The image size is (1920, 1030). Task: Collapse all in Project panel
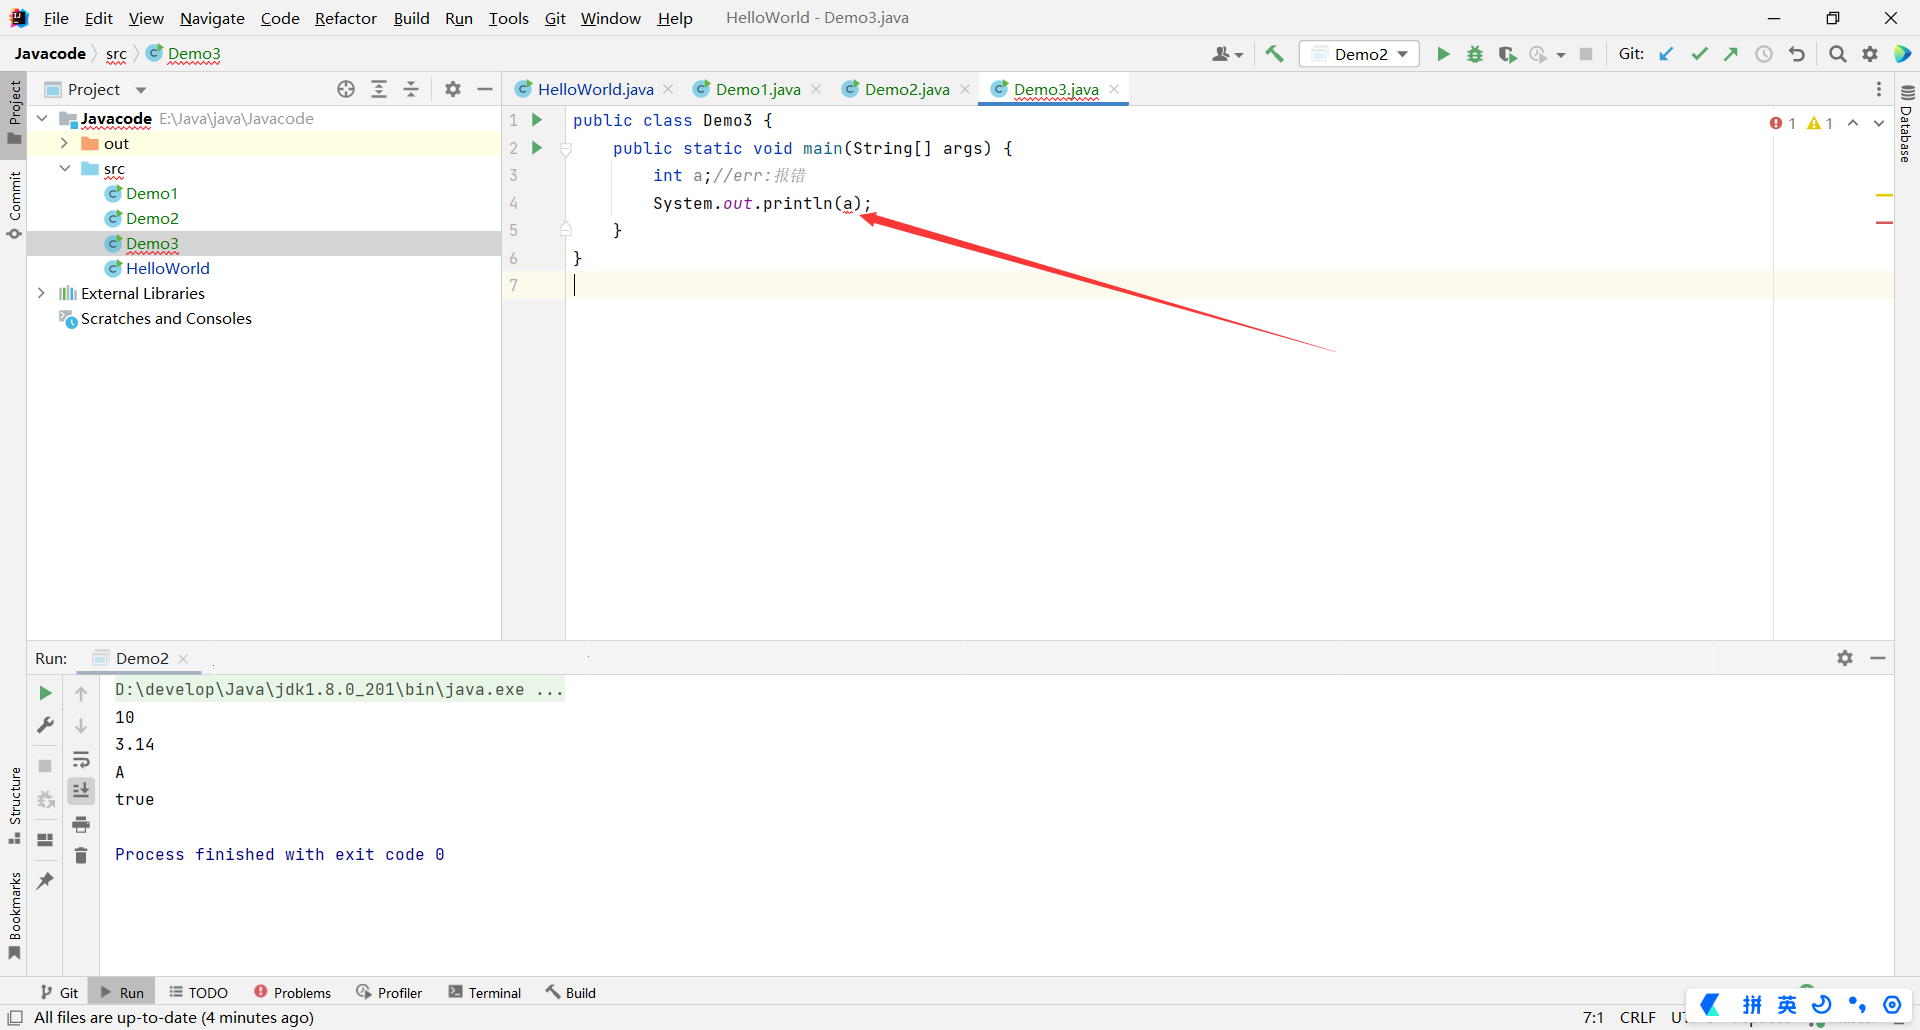tap(411, 89)
